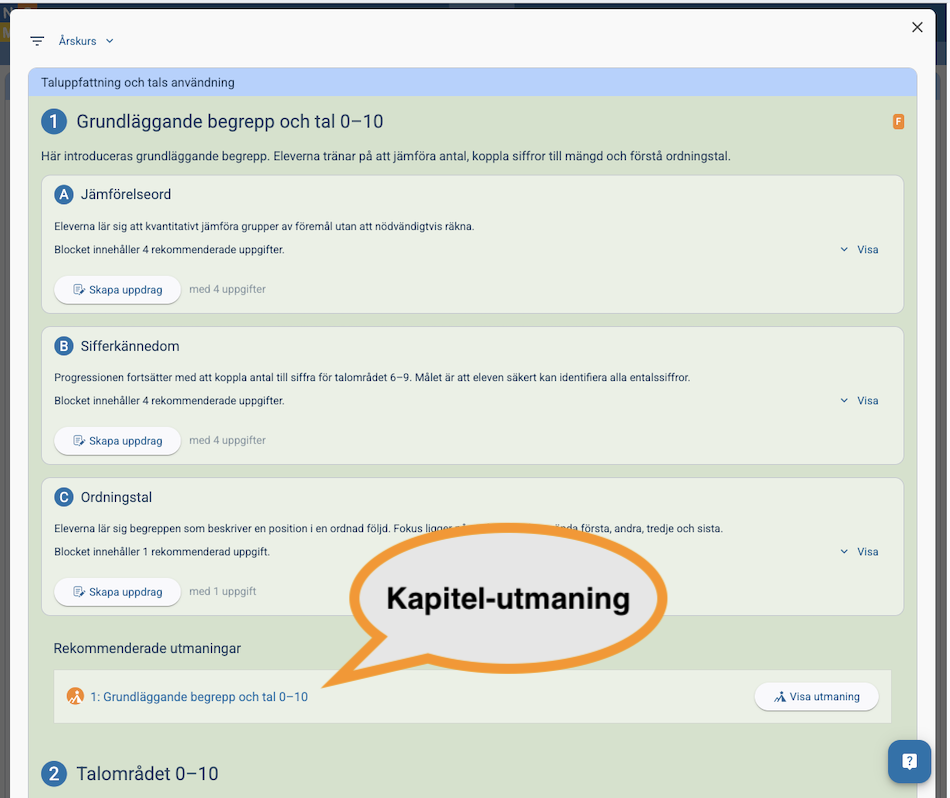Click the orange challenge icon
Image resolution: width=950 pixels, height=798 pixels.
(x=75, y=696)
